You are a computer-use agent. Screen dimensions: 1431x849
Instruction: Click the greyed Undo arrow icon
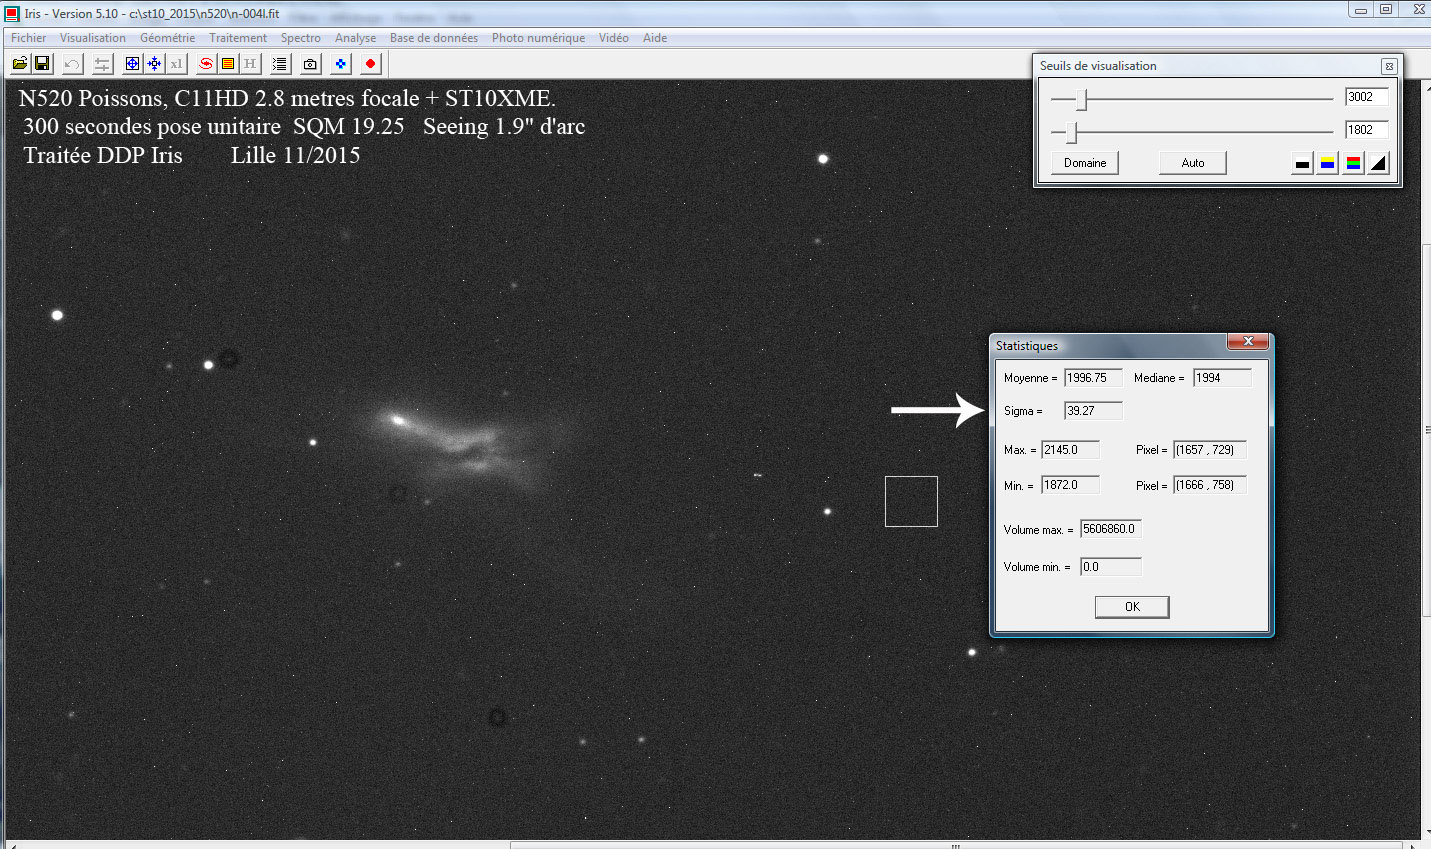72,64
